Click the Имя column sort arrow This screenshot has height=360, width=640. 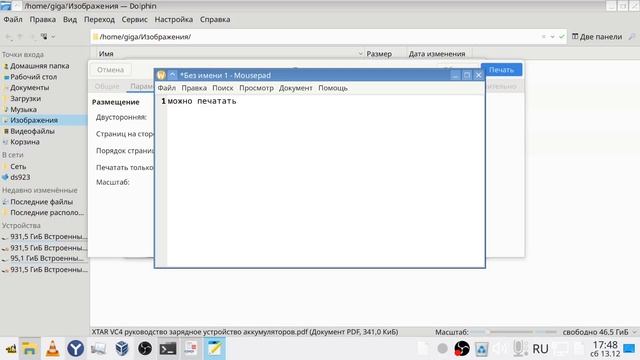[360, 53]
